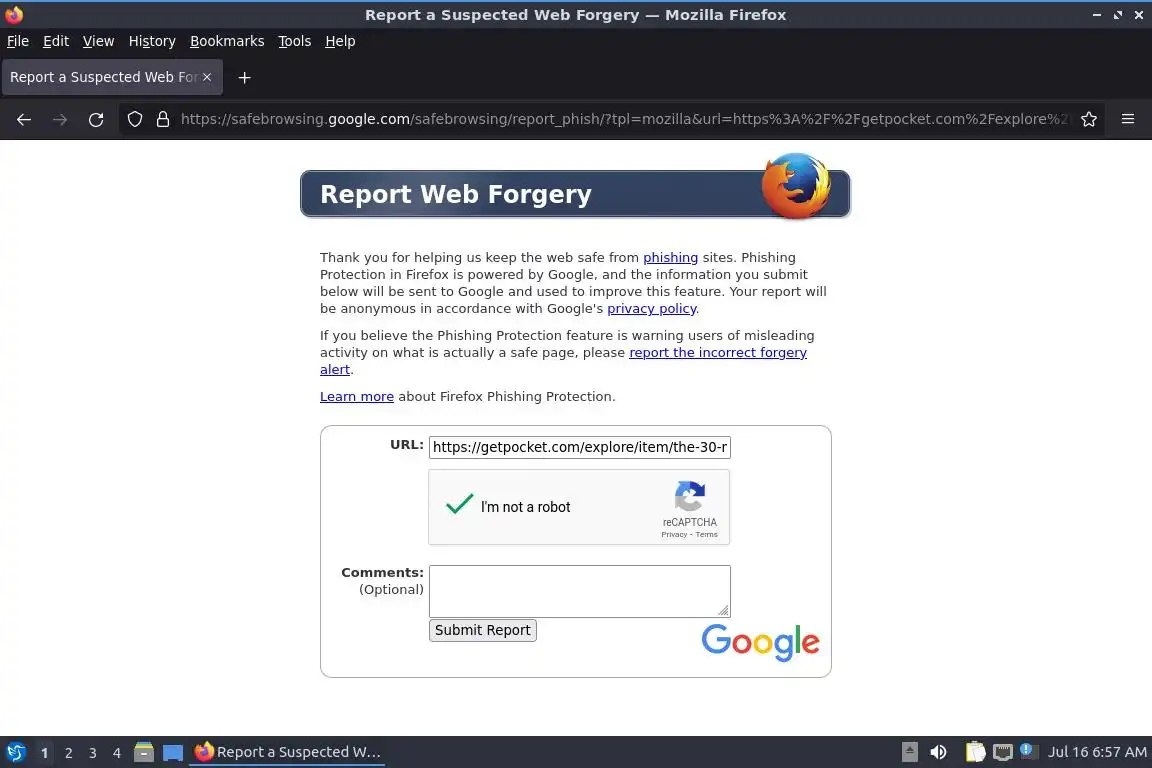Screen dimensions: 1152x768
Task: Switch to workspace 1
Action: [44, 753]
